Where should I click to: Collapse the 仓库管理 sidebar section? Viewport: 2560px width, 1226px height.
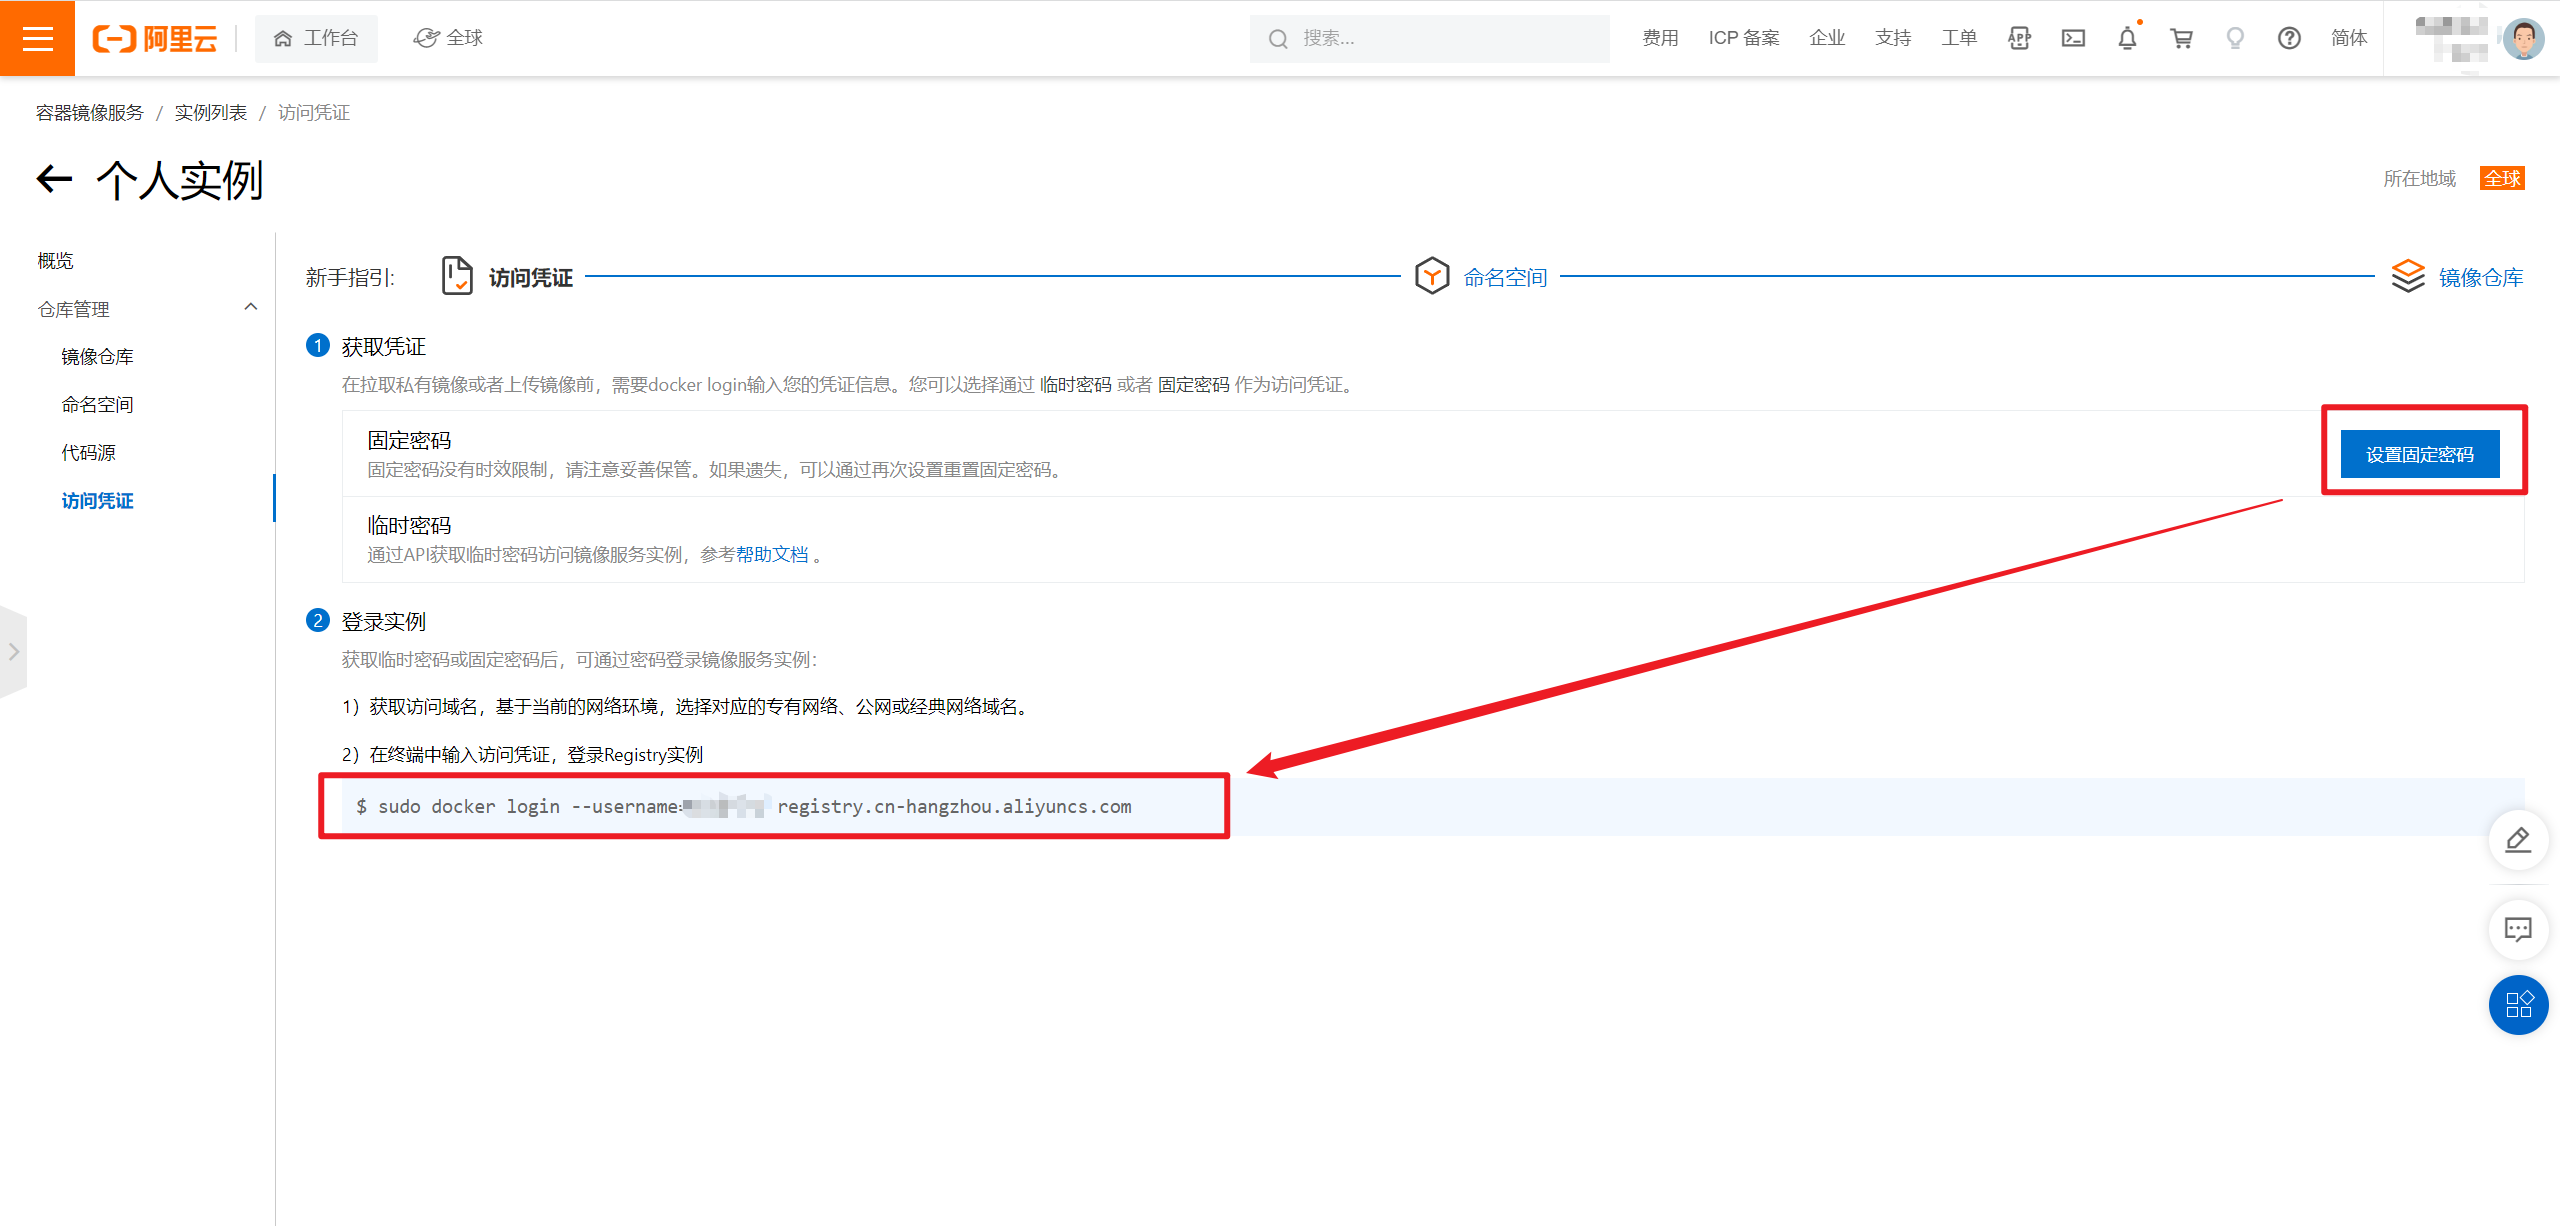click(251, 308)
